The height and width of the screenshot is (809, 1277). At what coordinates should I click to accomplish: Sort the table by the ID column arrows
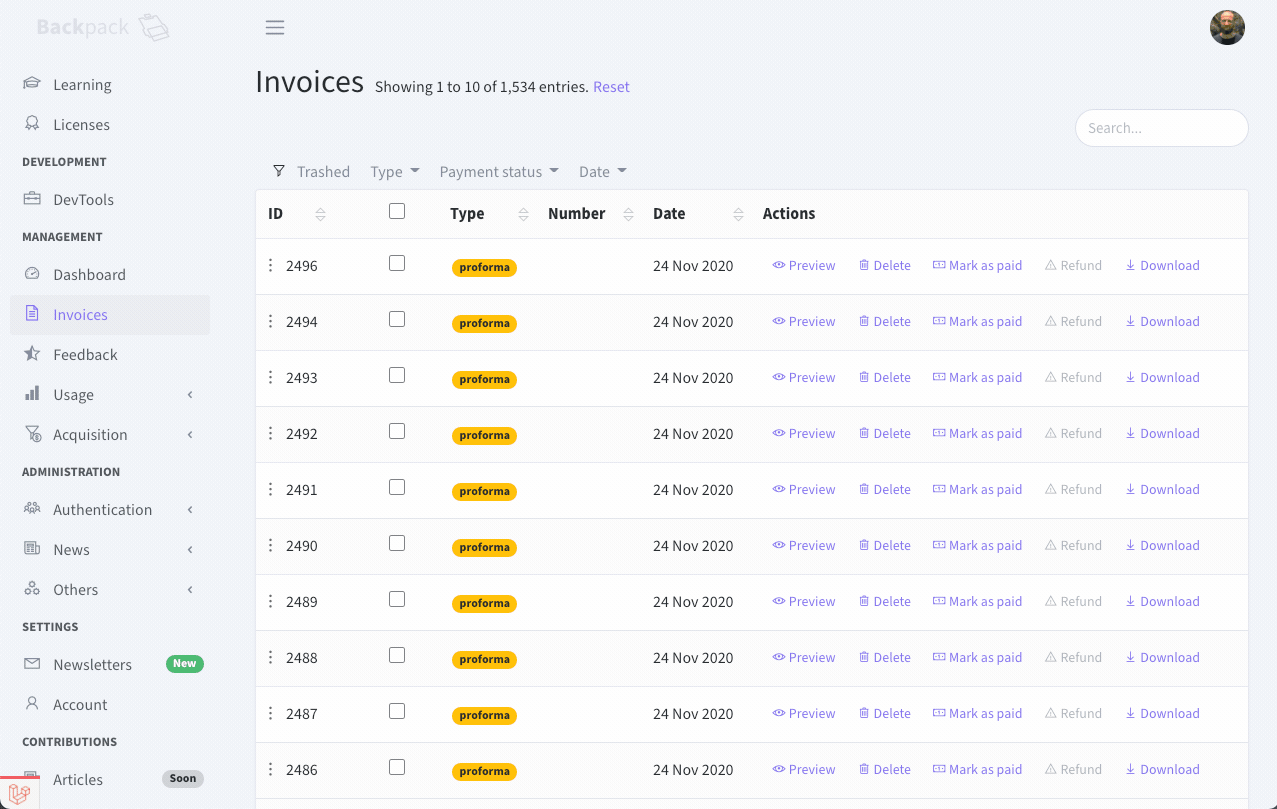[x=320, y=214]
